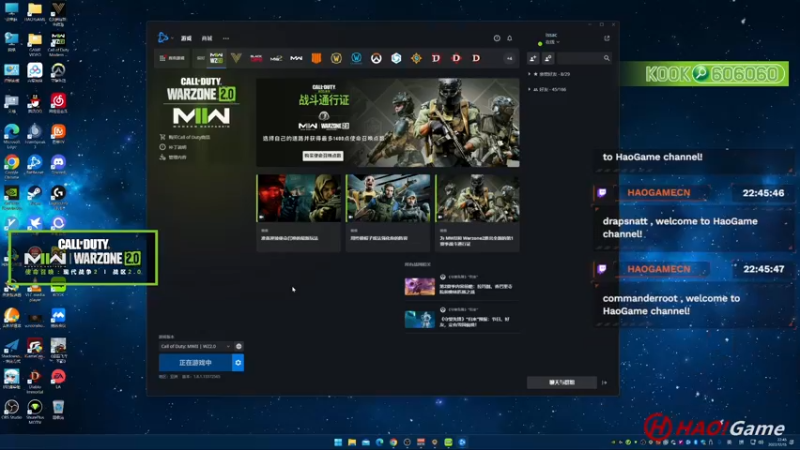
Task: Open the 战斗通行证 Battle Pass banner
Action: [388, 122]
